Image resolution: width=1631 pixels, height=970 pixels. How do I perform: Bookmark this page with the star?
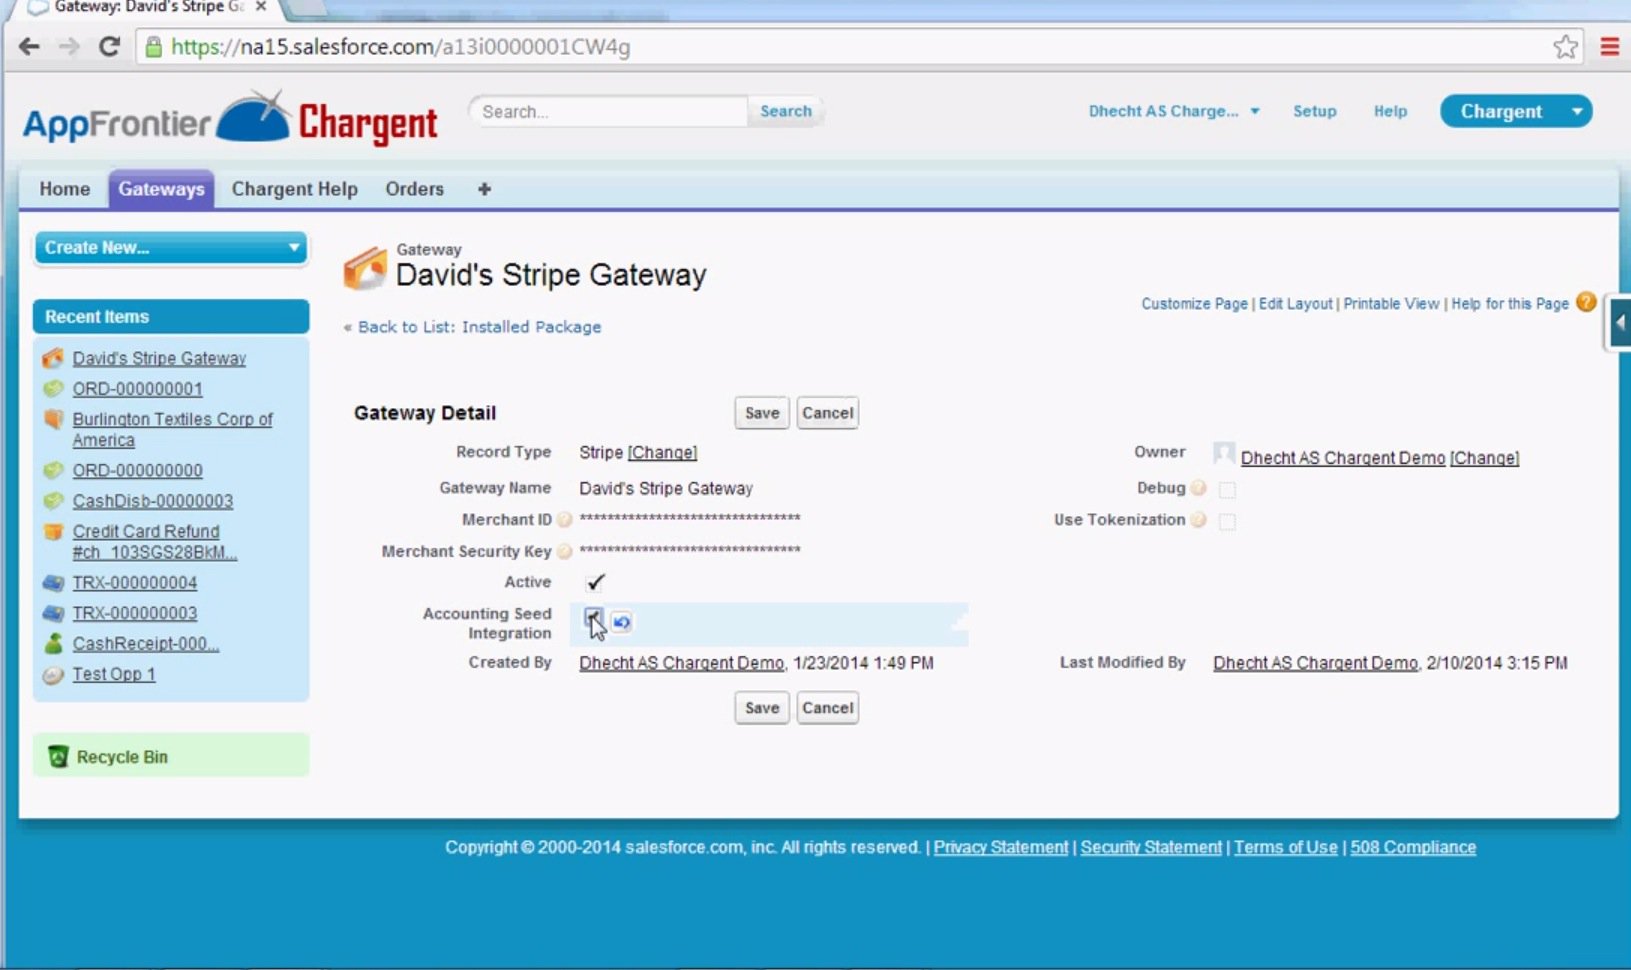click(x=1565, y=47)
